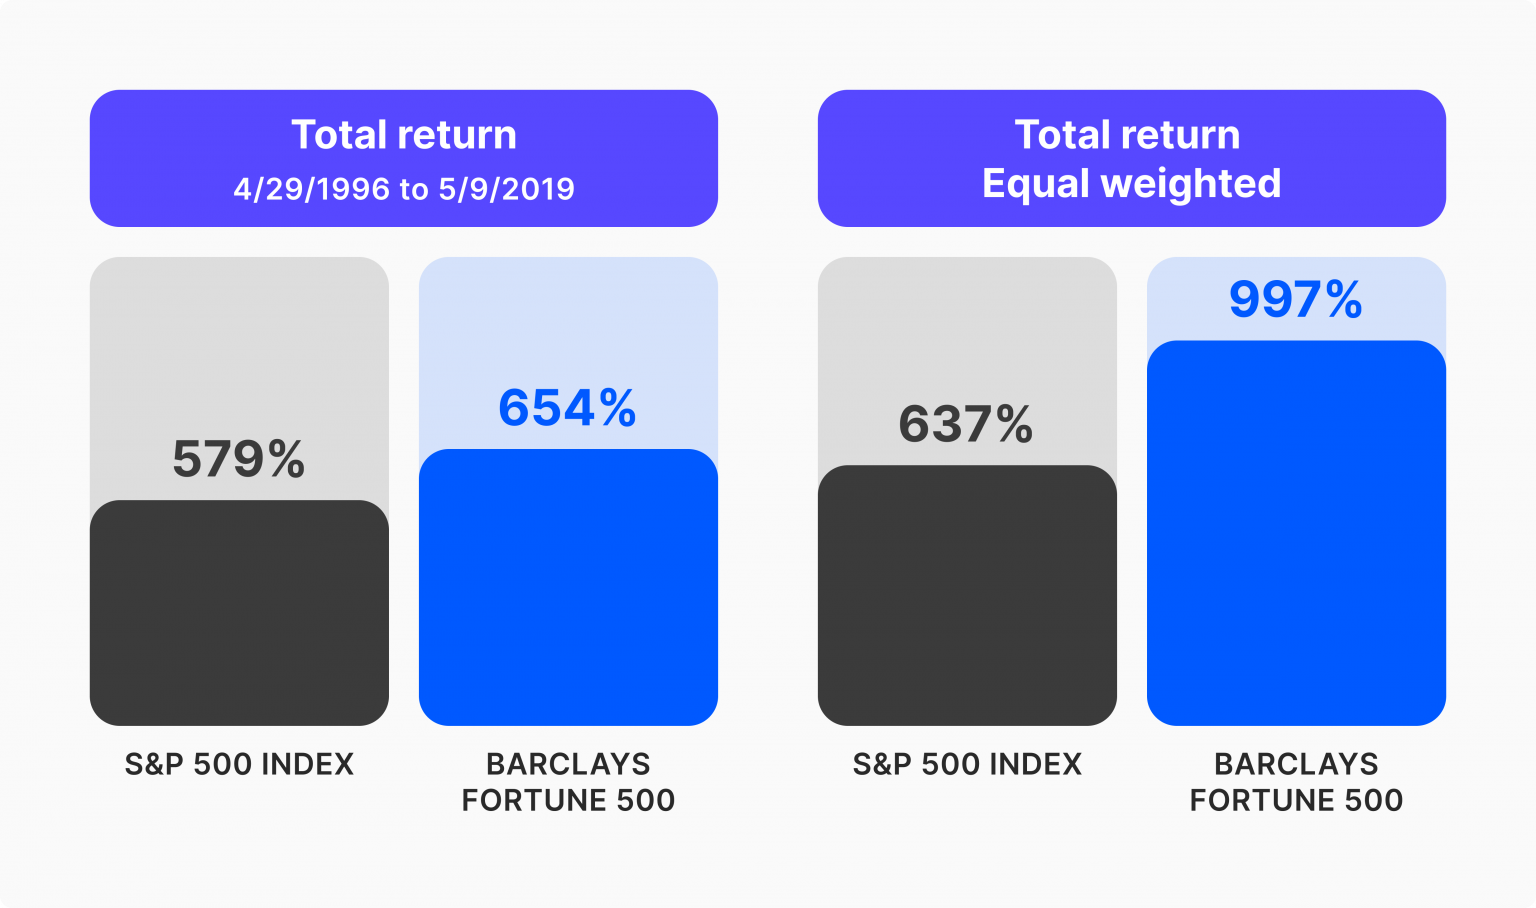Click S&P 500 INDEX label in equal-weighted chart
Image resolution: width=1536 pixels, height=908 pixels.
[967, 764]
